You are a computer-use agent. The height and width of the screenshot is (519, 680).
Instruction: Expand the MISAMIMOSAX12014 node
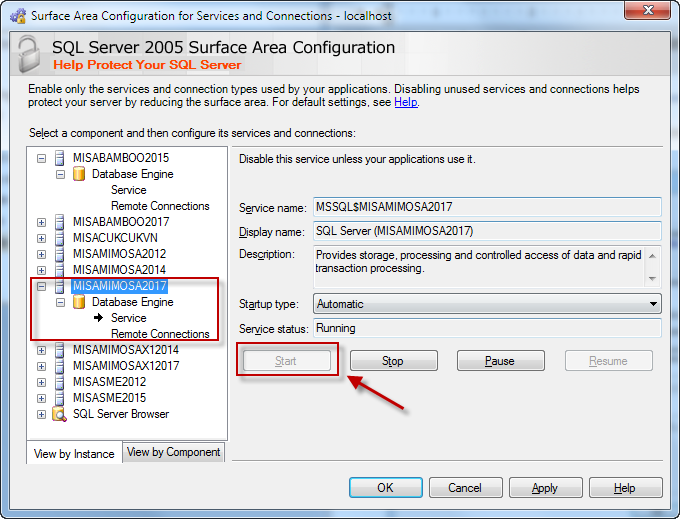point(41,350)
